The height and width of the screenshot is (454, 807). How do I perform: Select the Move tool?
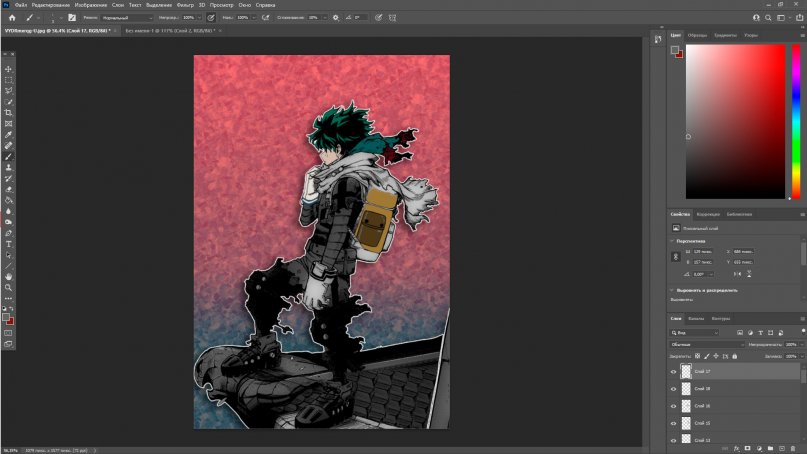pyautogui.click(x=9, y=69)
